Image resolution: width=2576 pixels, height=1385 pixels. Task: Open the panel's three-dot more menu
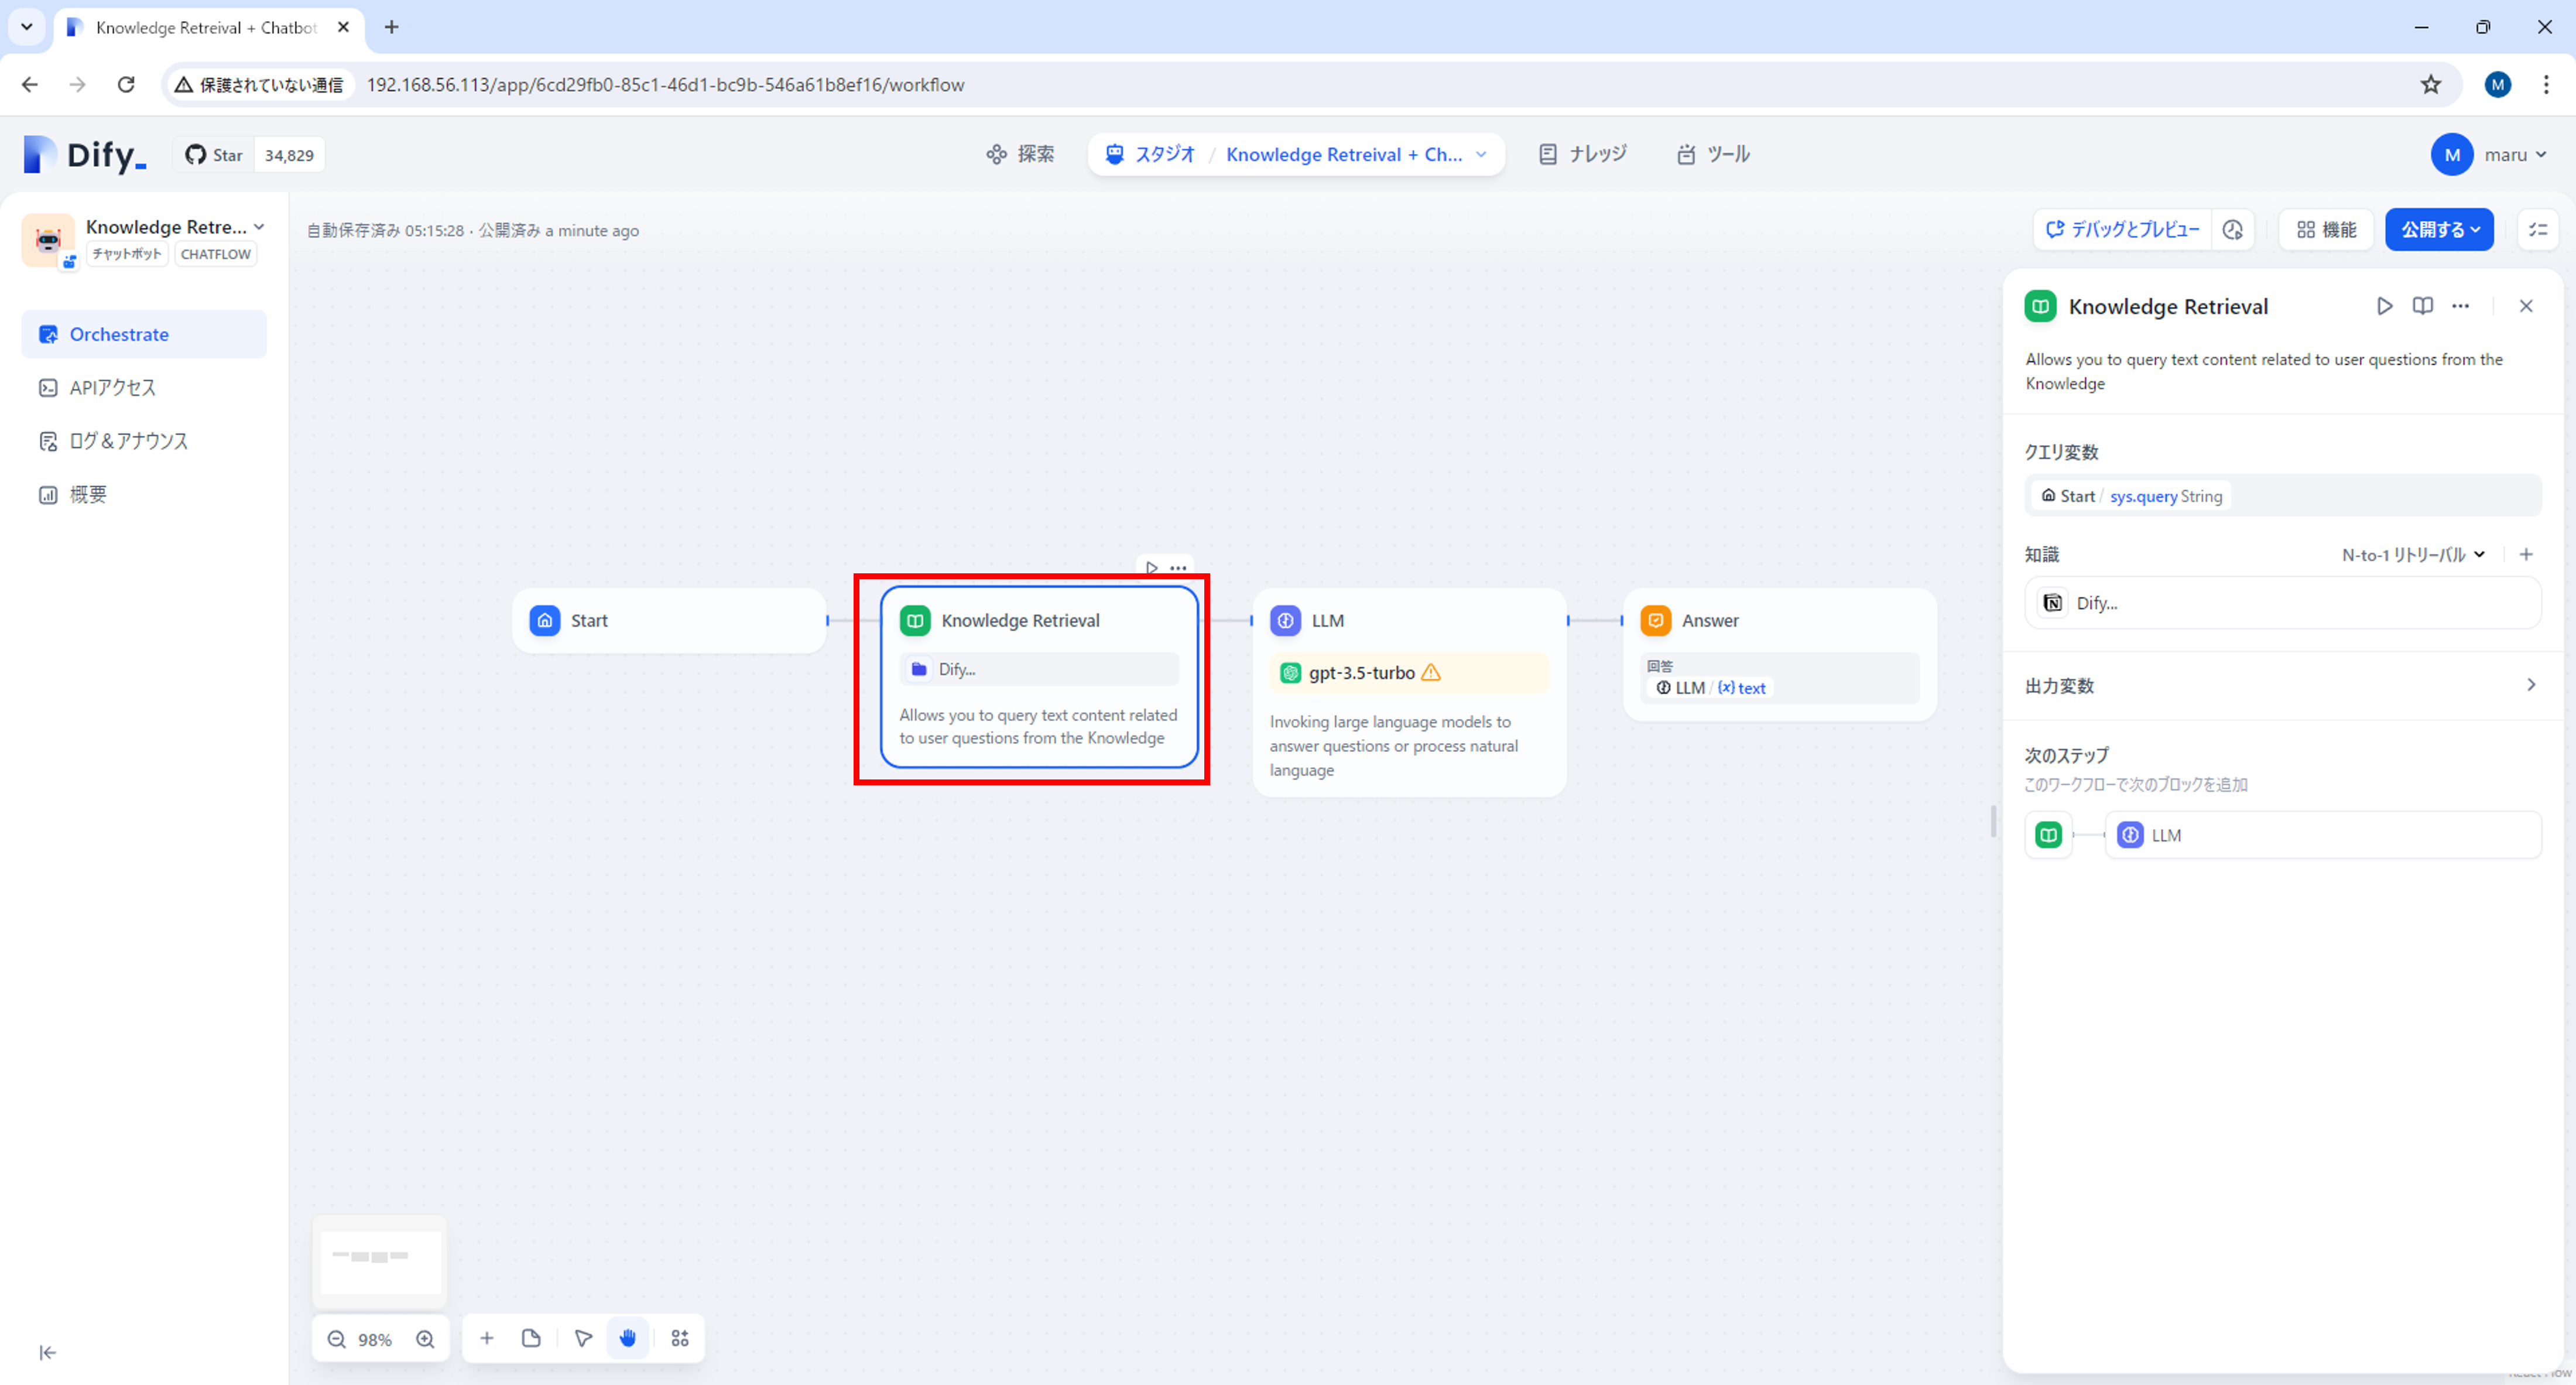pos(2460,306)
